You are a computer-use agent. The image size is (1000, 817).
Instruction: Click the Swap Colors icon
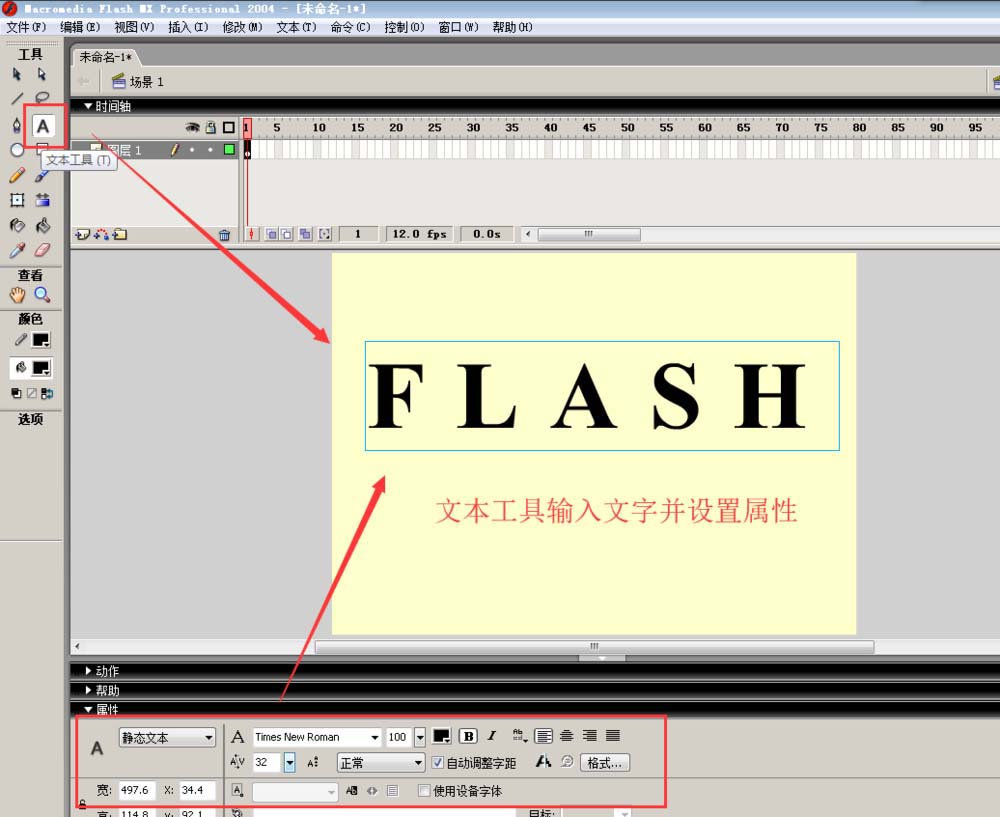[x=47, y=394]
